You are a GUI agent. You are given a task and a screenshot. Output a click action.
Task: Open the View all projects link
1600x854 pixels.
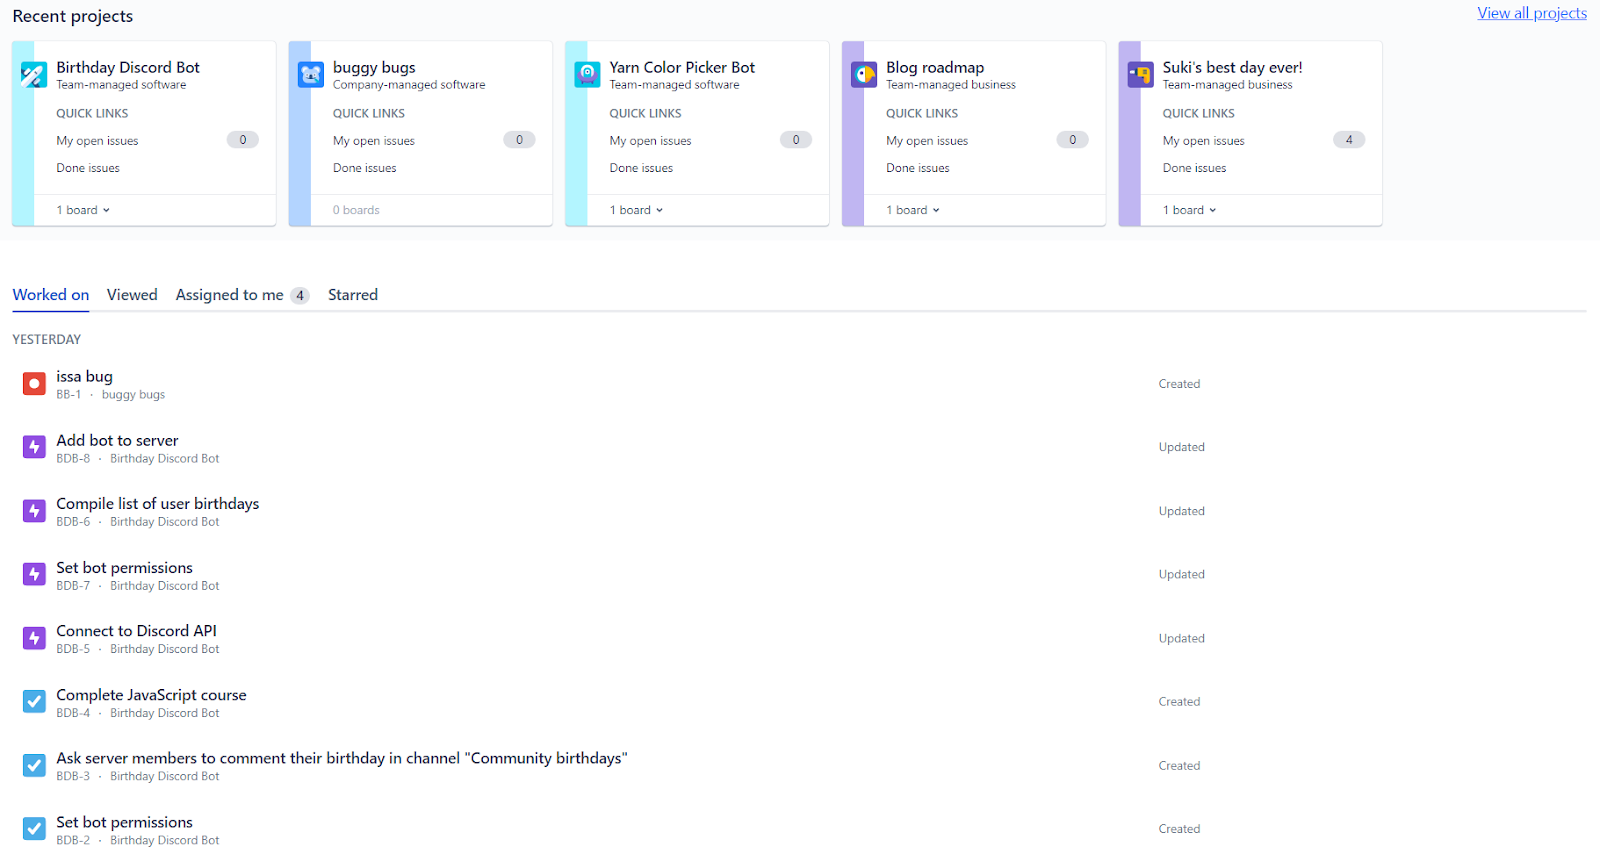(1532, 13)
